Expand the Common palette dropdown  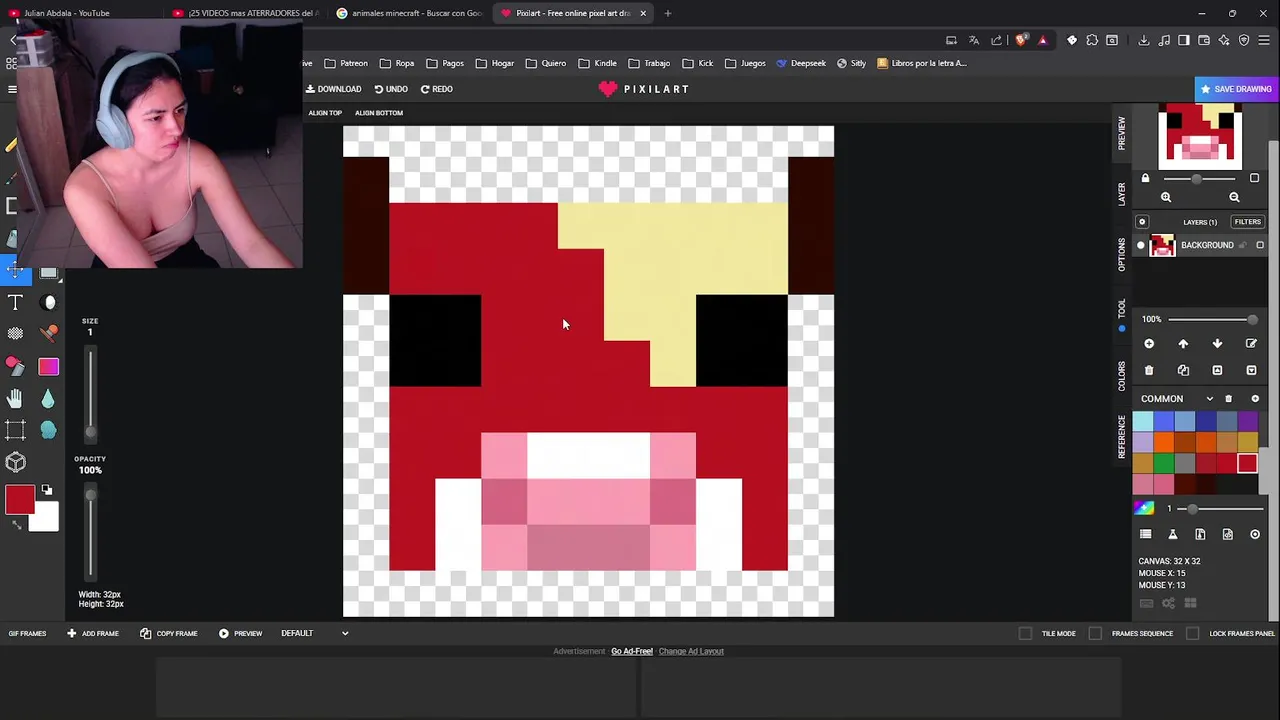pyautogui.click(x=1209, y=399)
